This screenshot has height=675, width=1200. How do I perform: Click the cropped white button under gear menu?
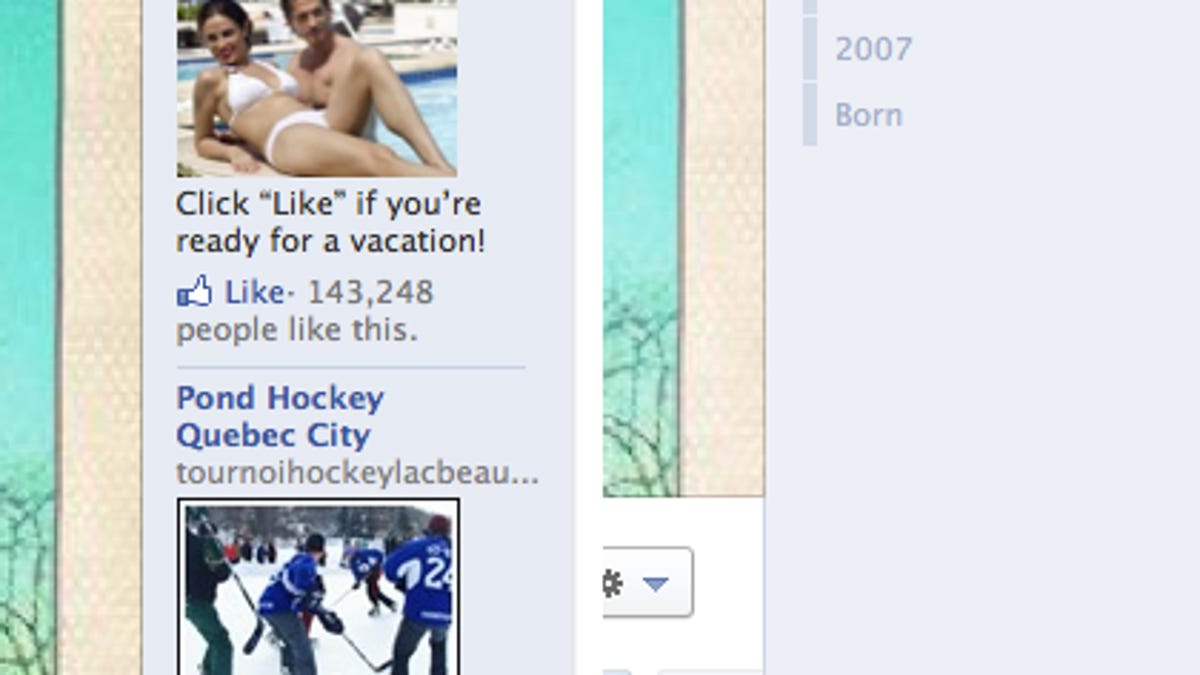[x=710, y=672]
